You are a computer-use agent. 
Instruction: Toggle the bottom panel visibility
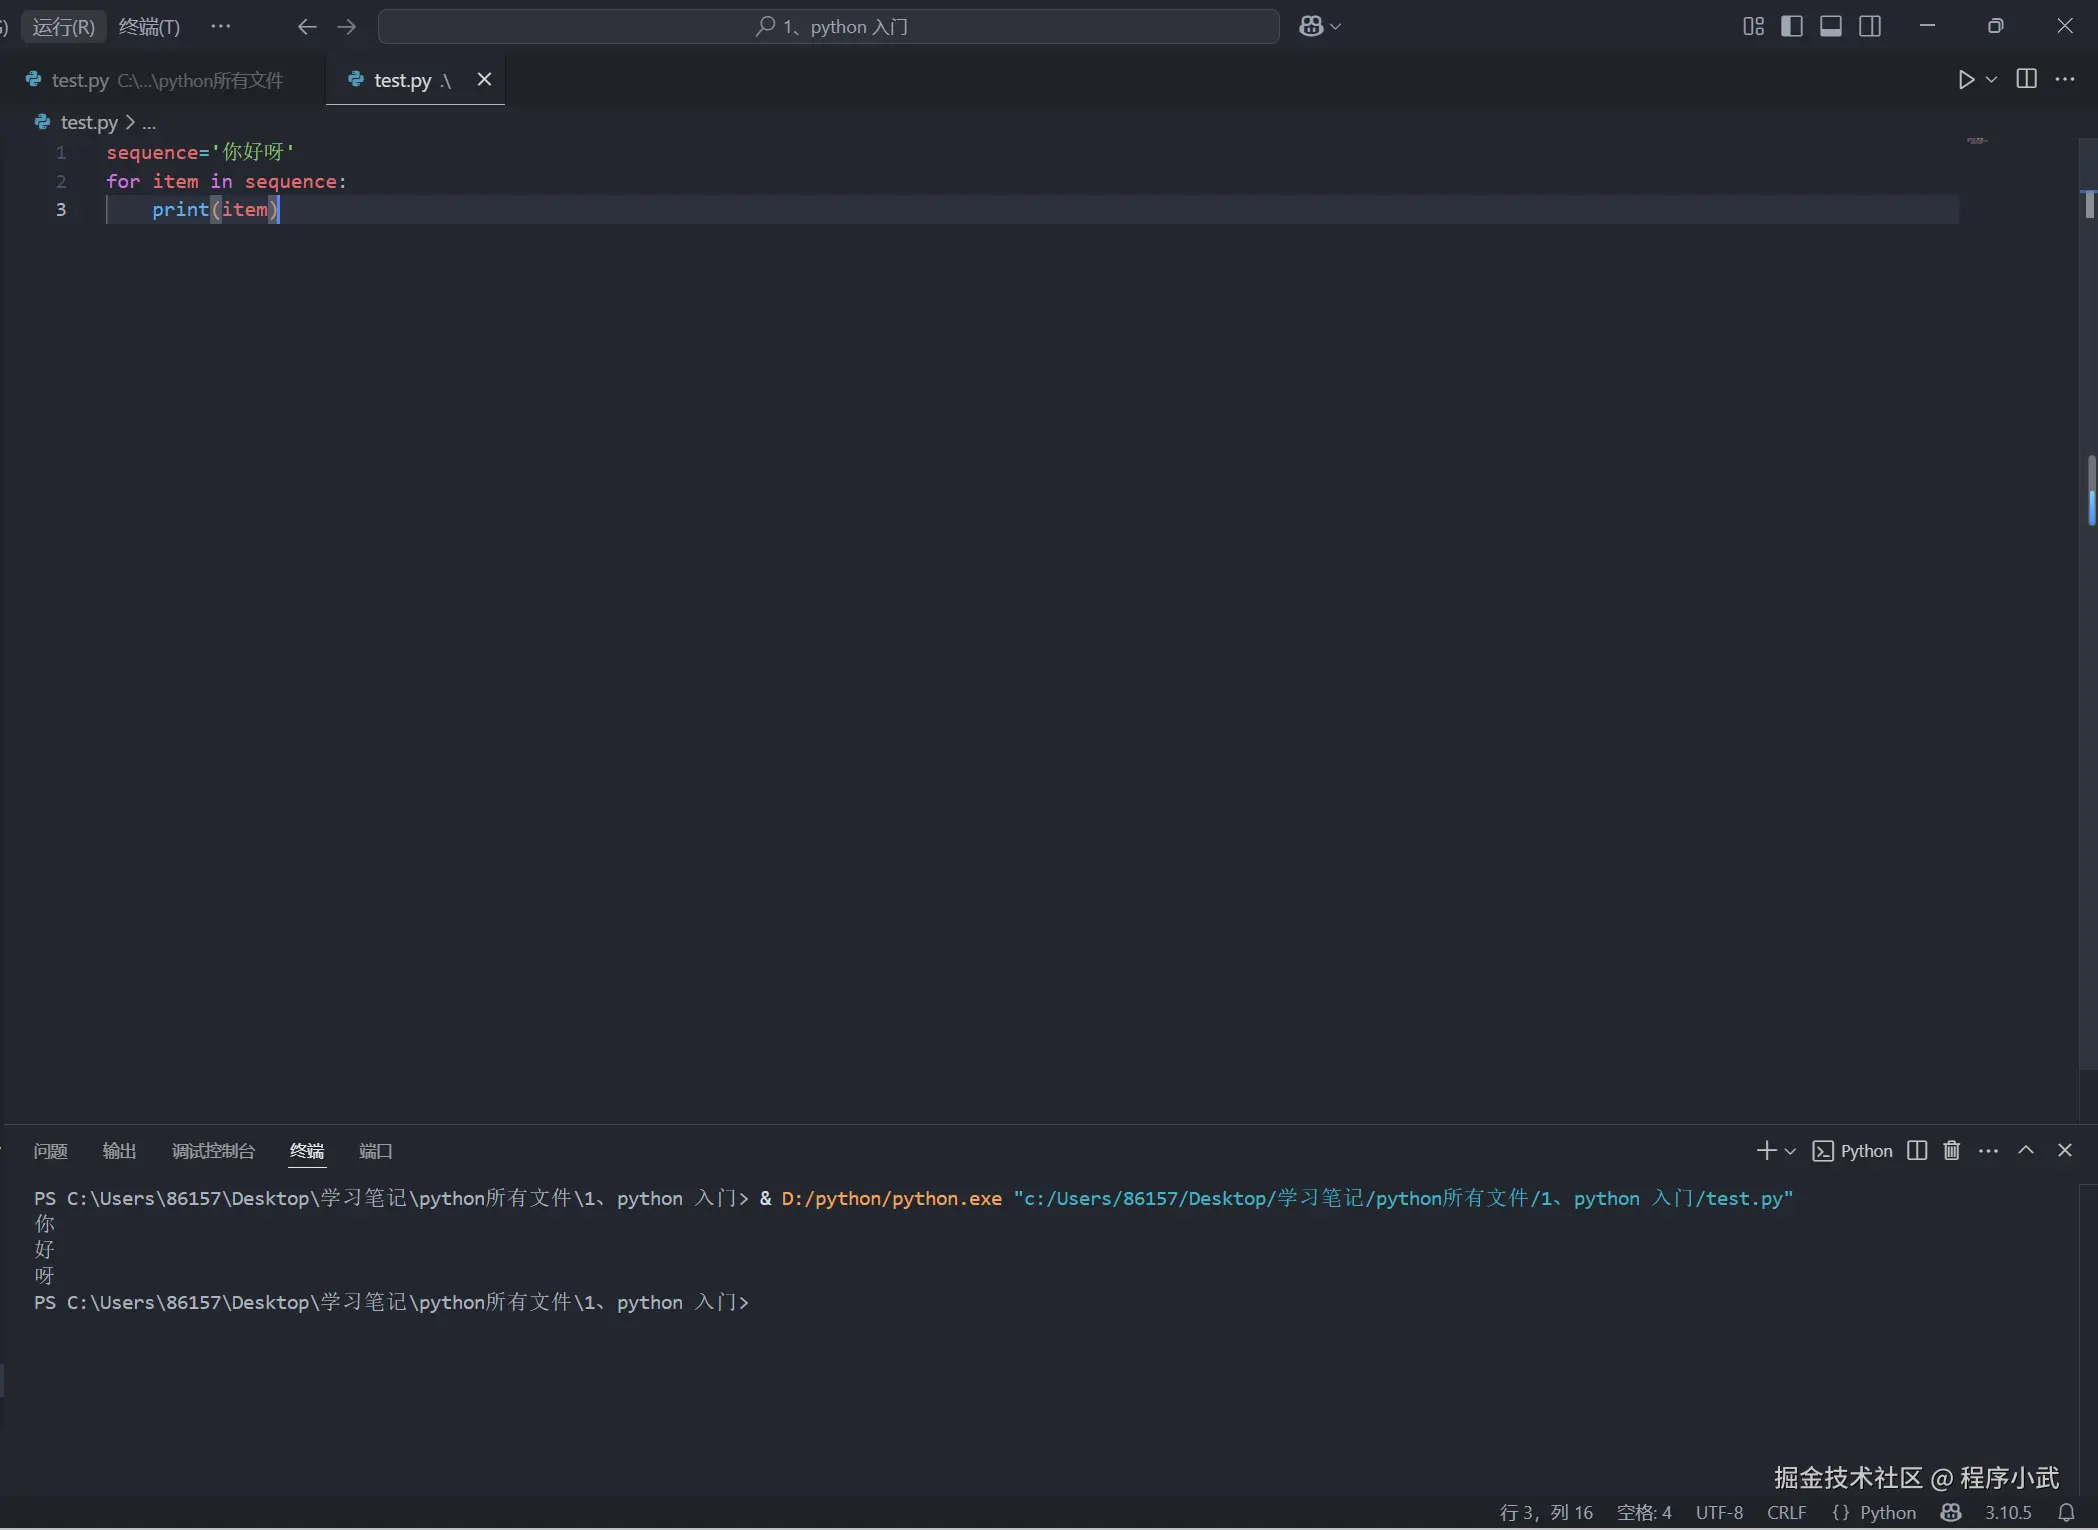coord(1830,27)
